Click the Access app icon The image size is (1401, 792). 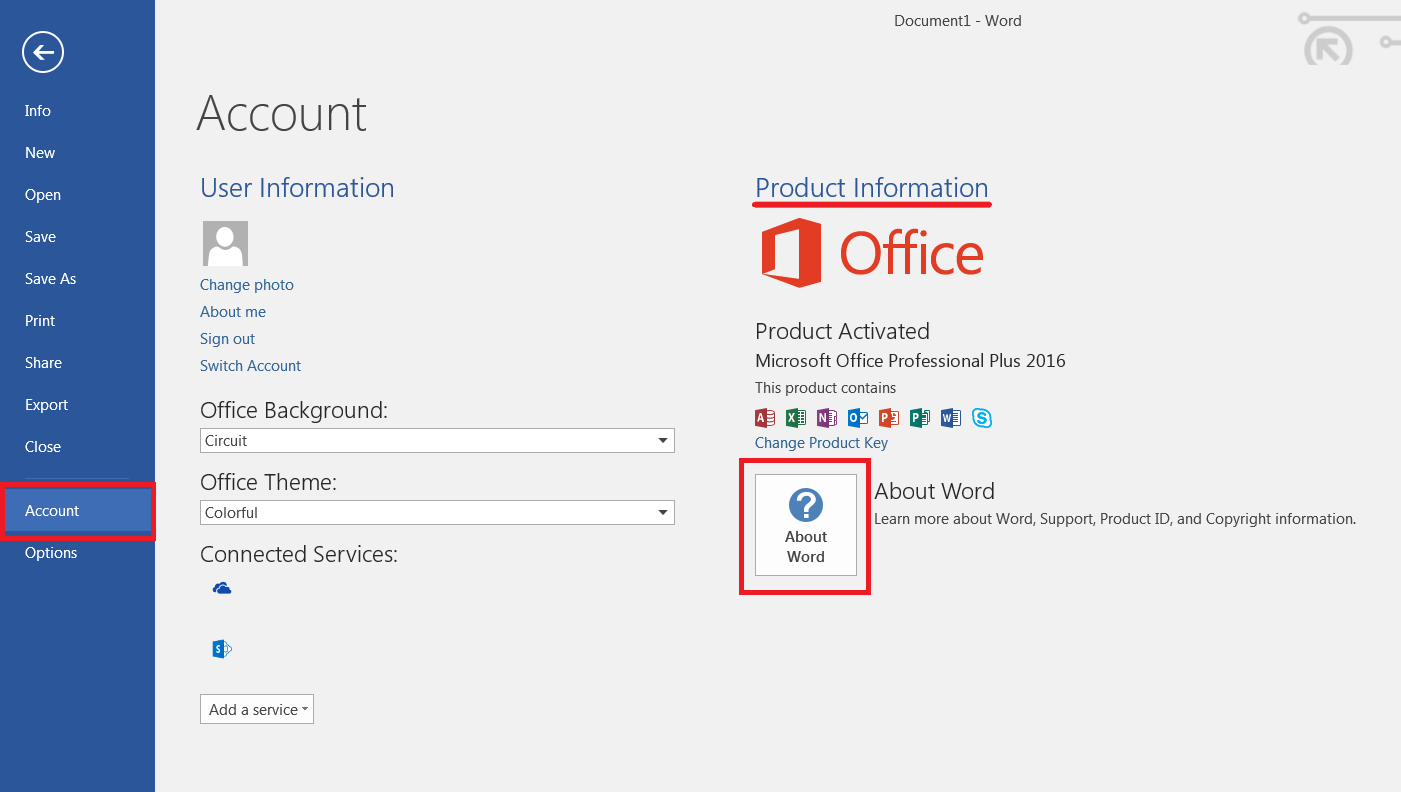point(765,418)
